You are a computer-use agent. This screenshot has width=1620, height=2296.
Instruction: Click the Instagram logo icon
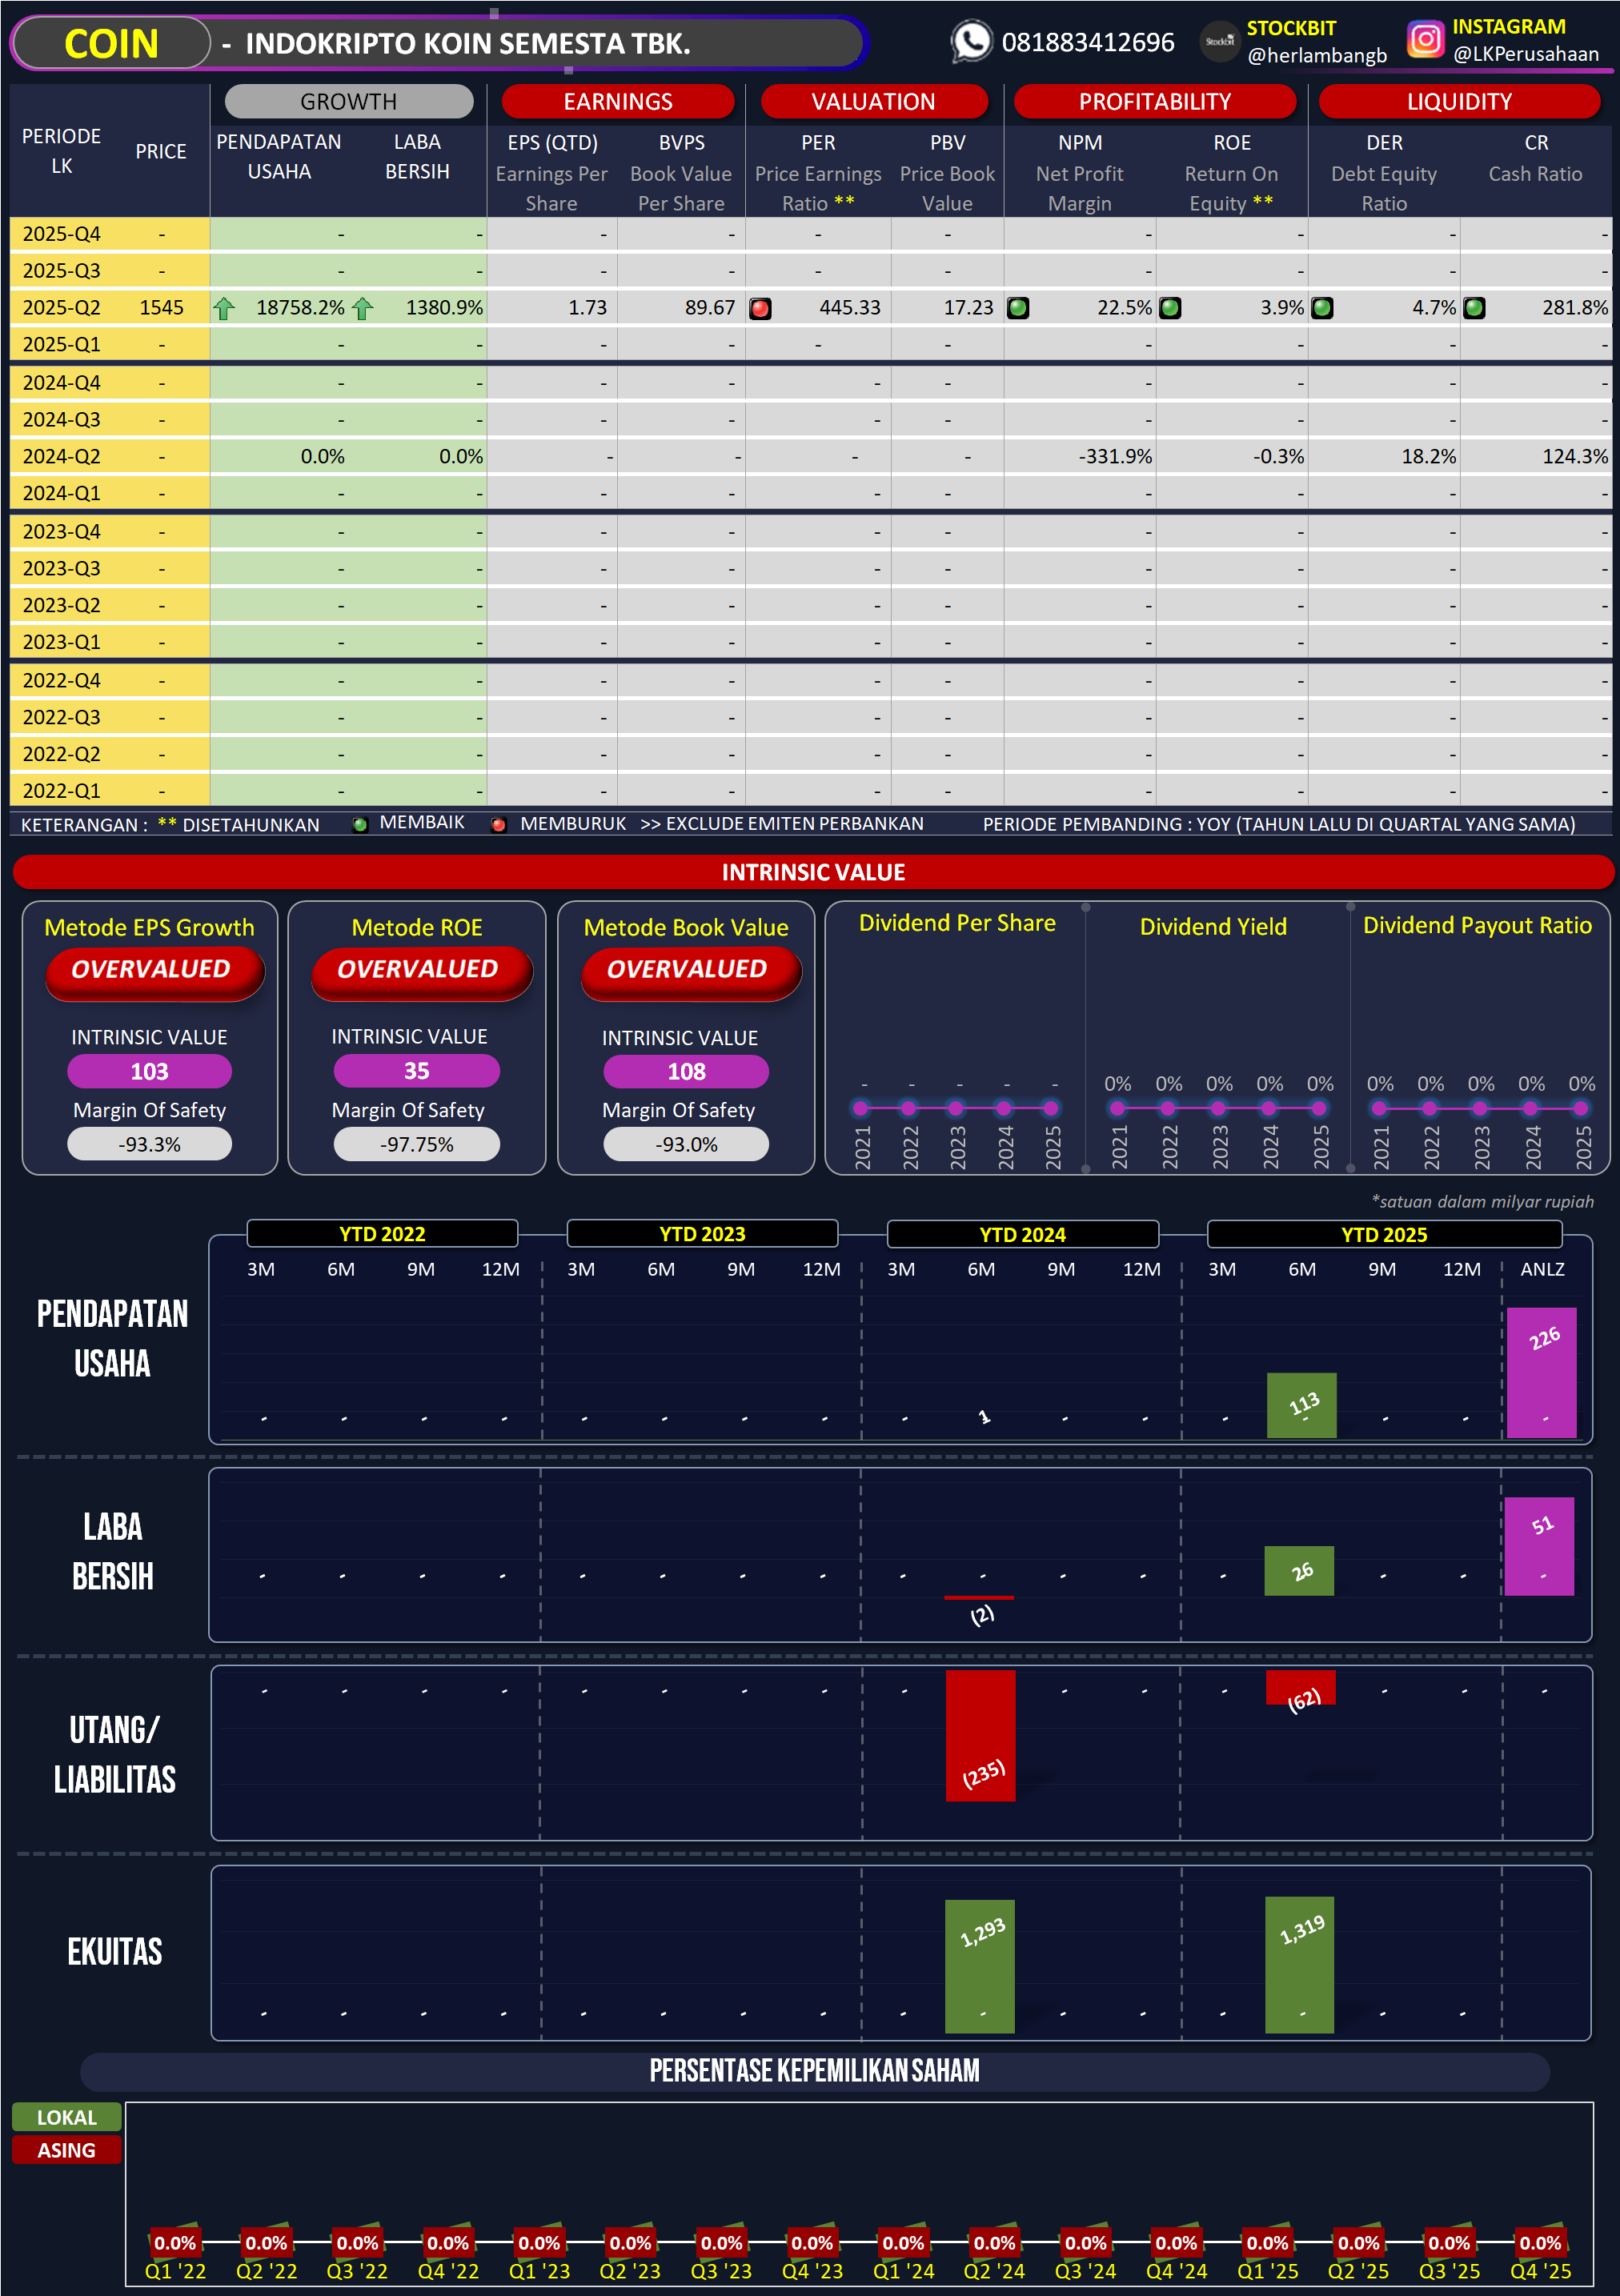pos(1425,40)
